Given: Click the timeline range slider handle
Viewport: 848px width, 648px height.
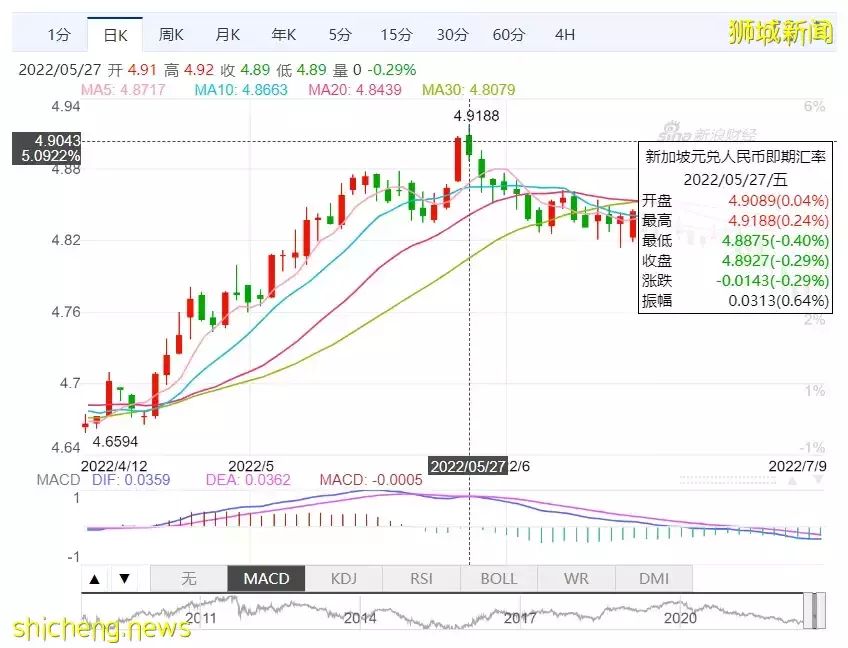Looking at the screenshot, I should (x=815, y=610).
